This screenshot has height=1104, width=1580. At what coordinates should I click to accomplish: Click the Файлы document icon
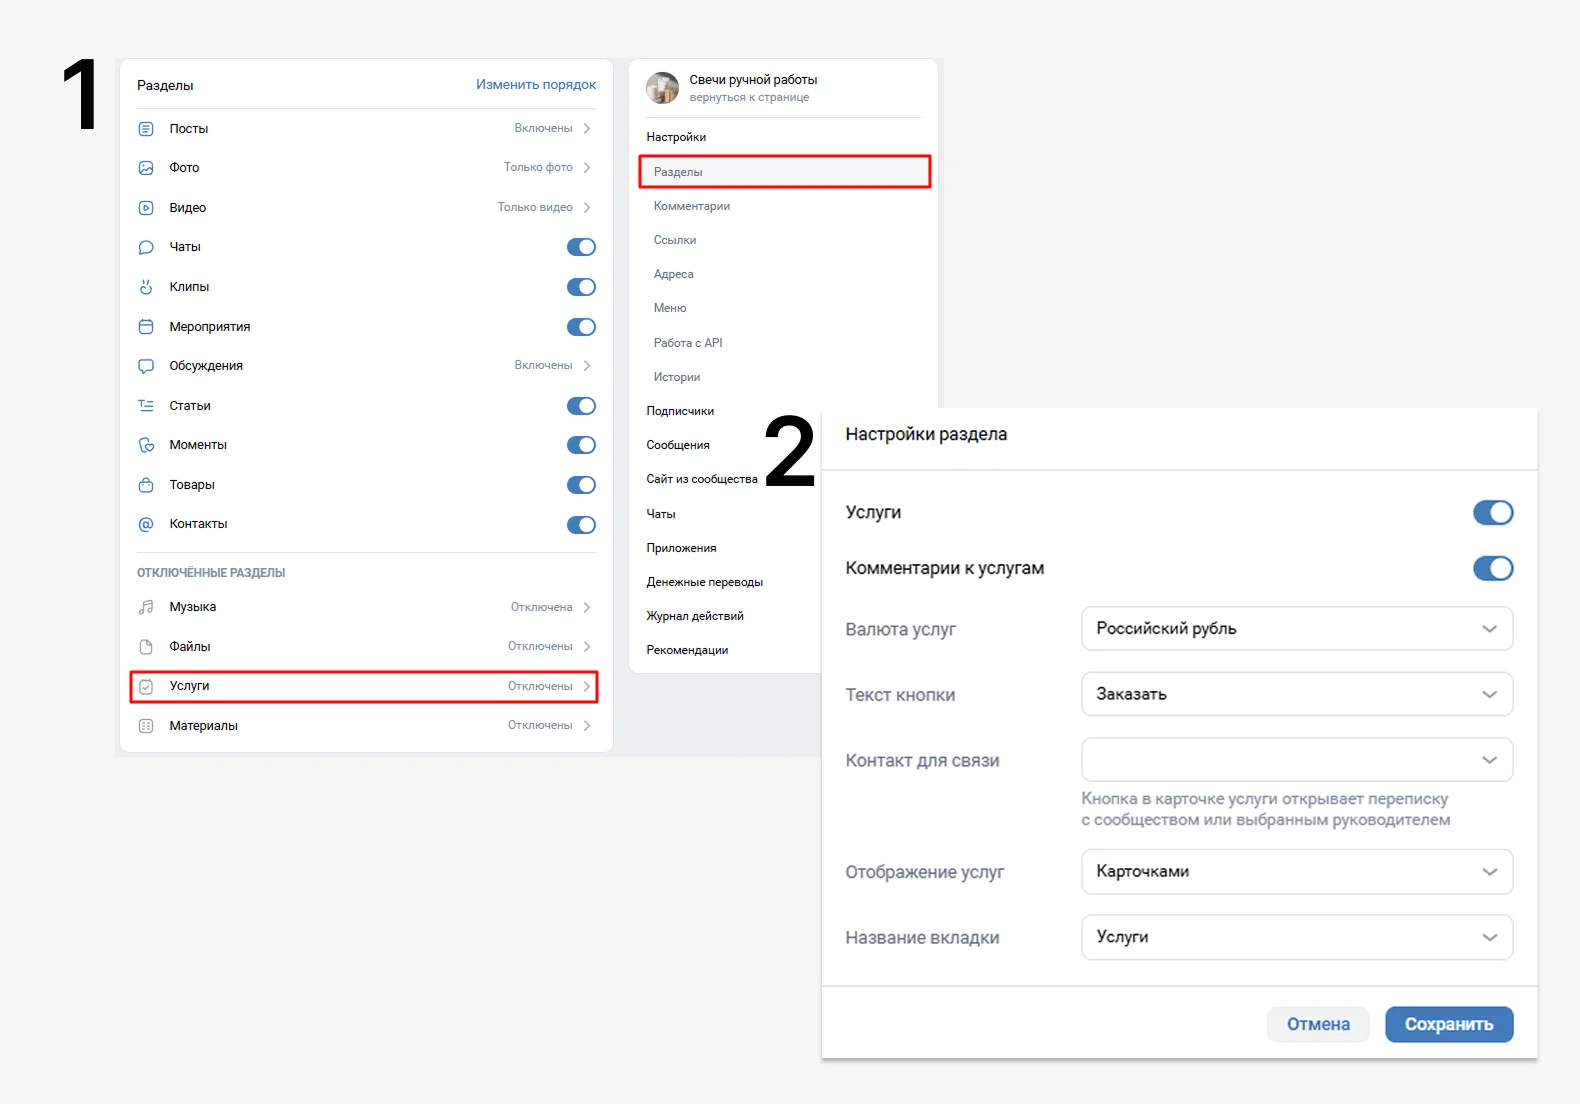tap(146, 647)
